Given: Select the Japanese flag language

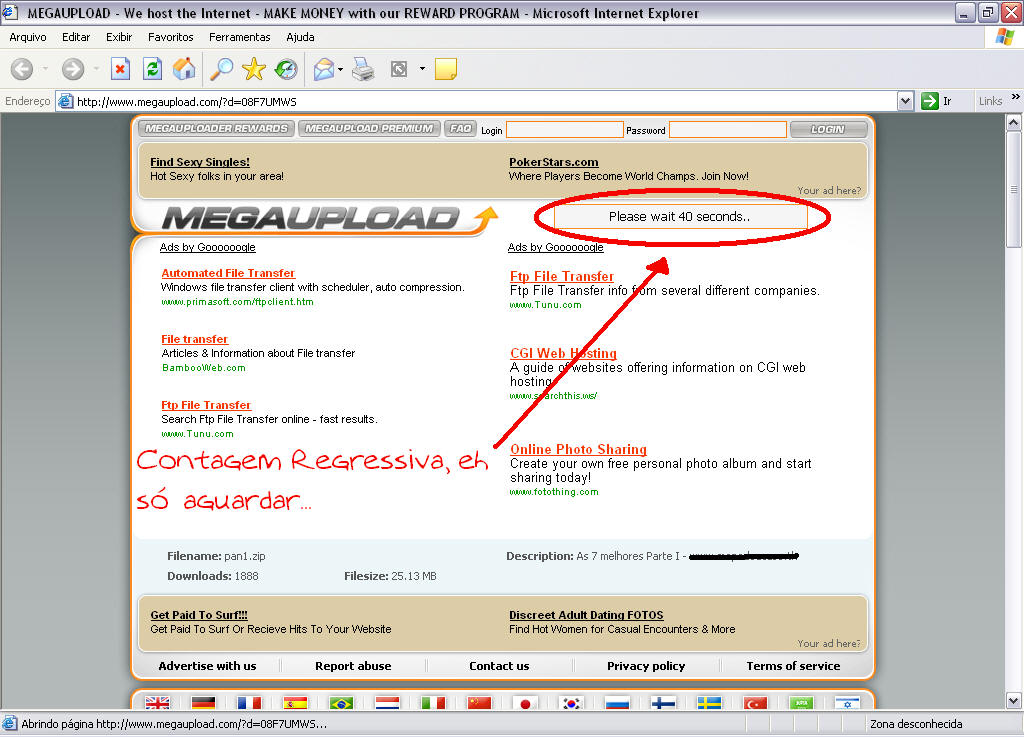Looking at the screenshot, I should click(525, 703).
